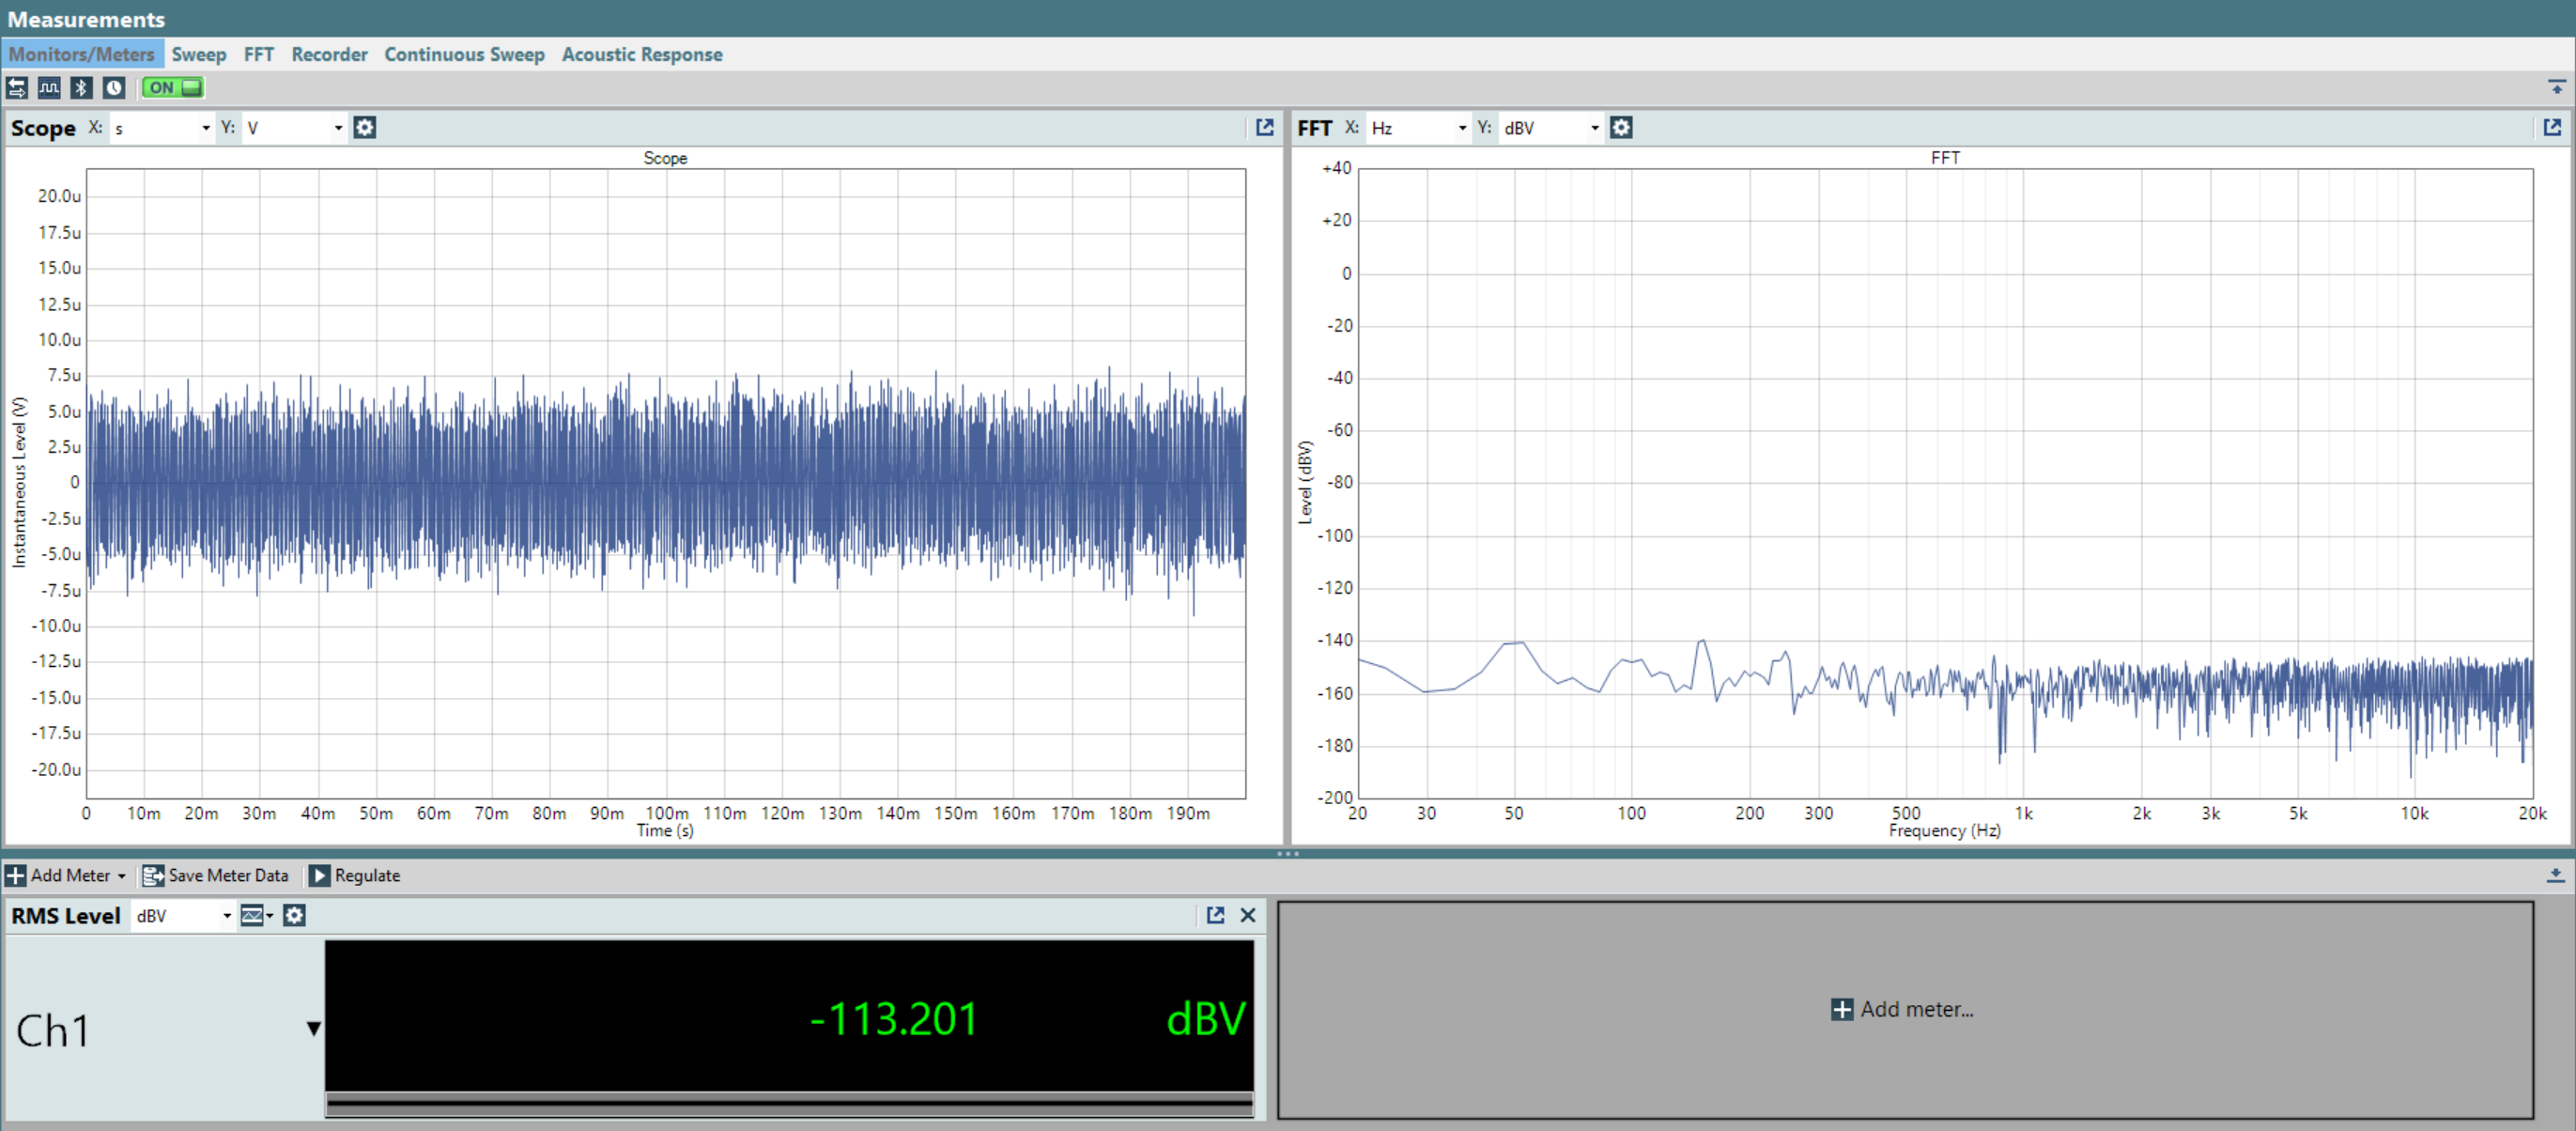This screenshot has width=2576, height=1131.
Task: Open the RMS Level settings gear
Action: 294,915
